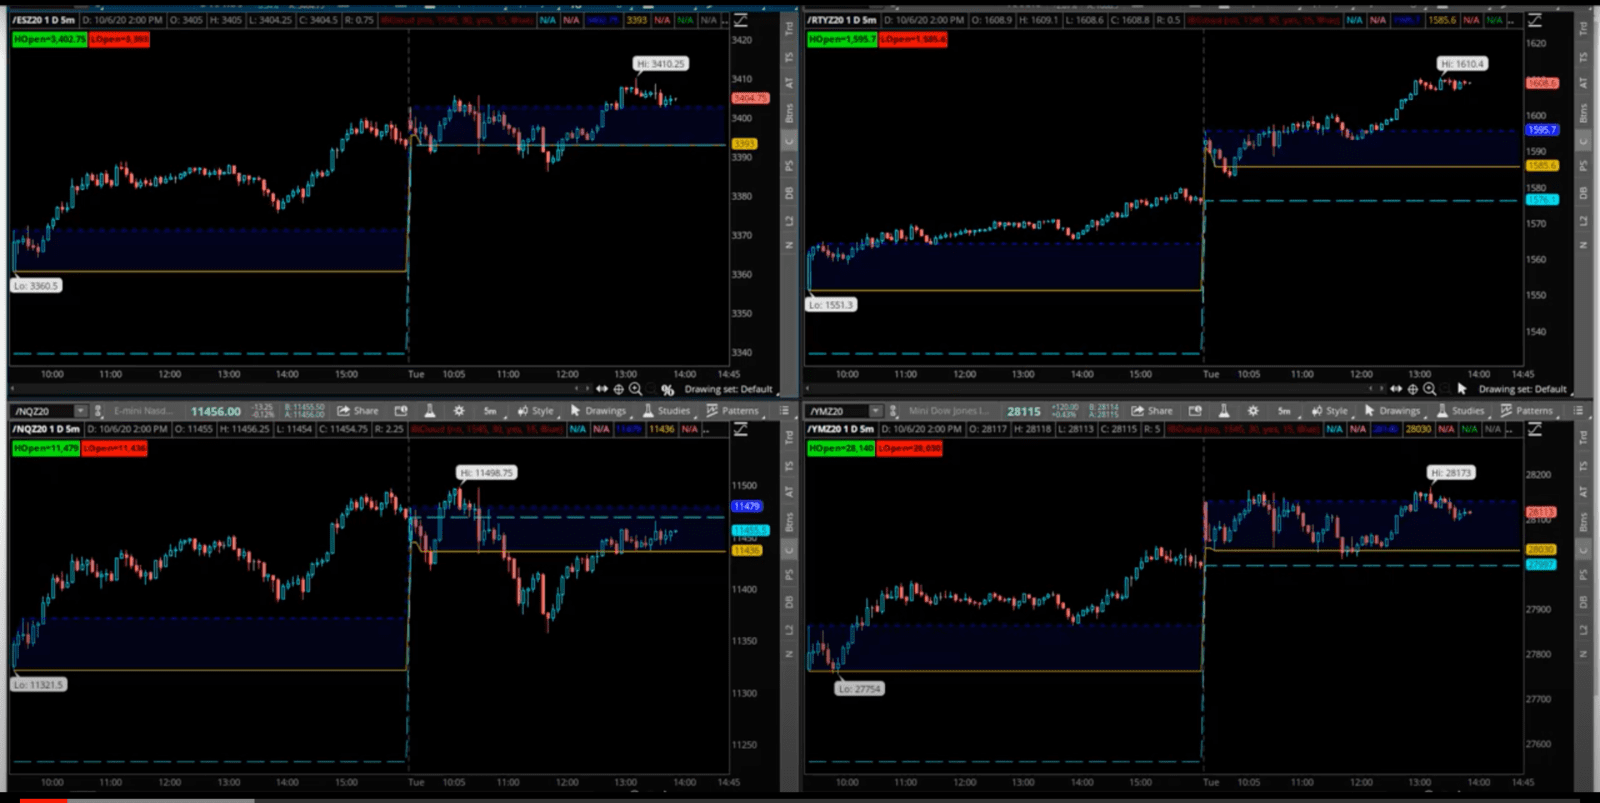Screen dimensions: 1600x803
Task: Click the /NQZ20 symbol input field
Action: tap(43, 411)
